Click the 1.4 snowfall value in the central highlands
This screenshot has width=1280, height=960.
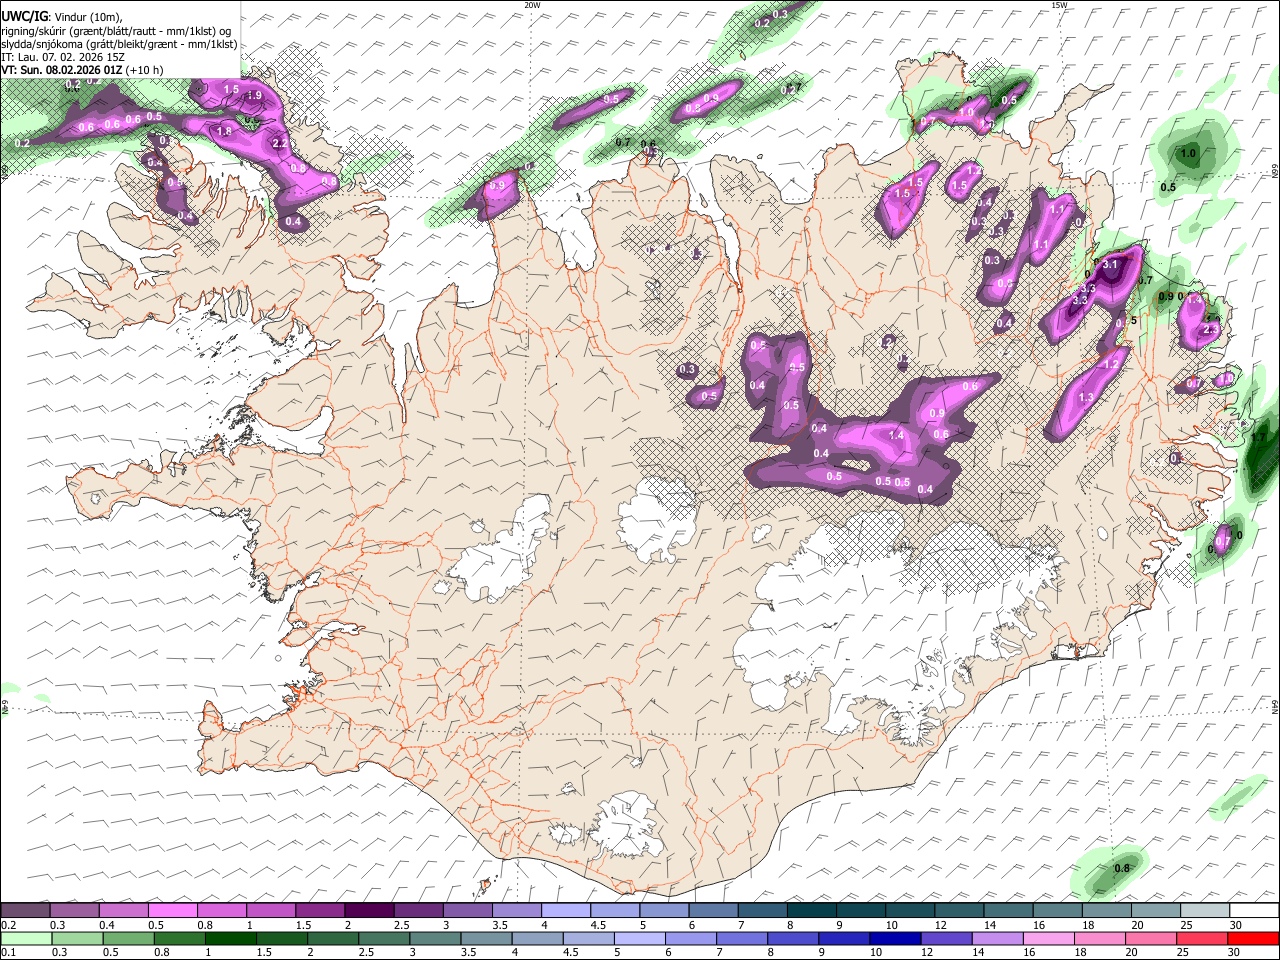pyautogui.click(x=896, y=435)
